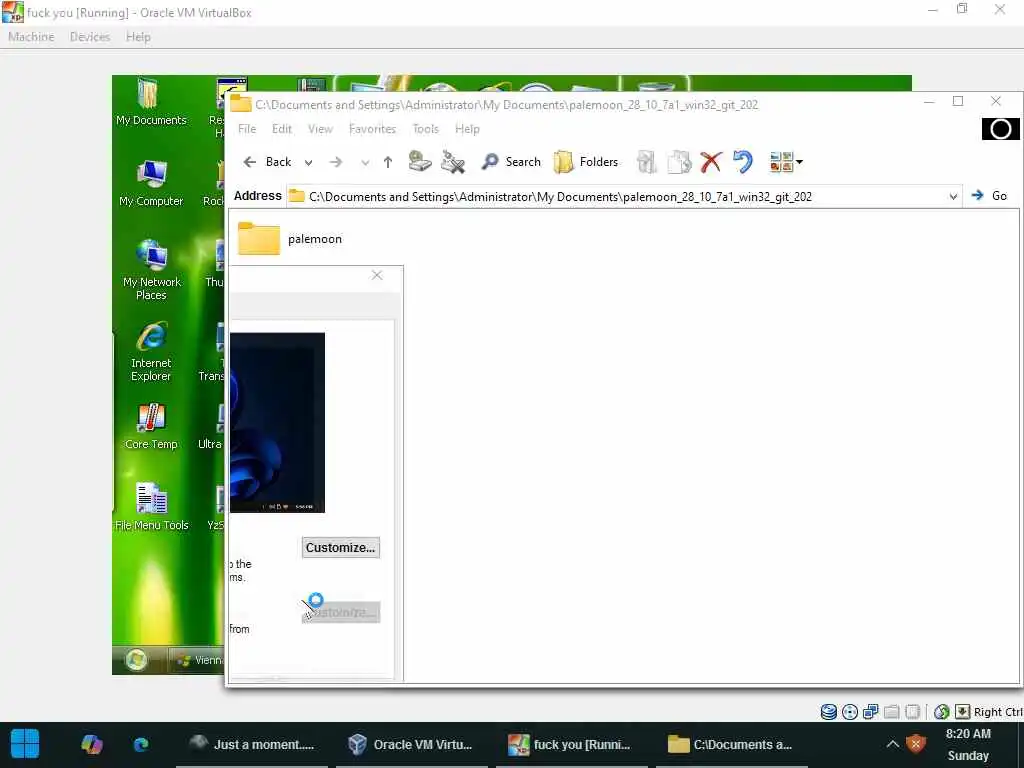Click the Copy To toolbar icon
Viewport: 1024px width, 768px height.
[x=679, y=162]
